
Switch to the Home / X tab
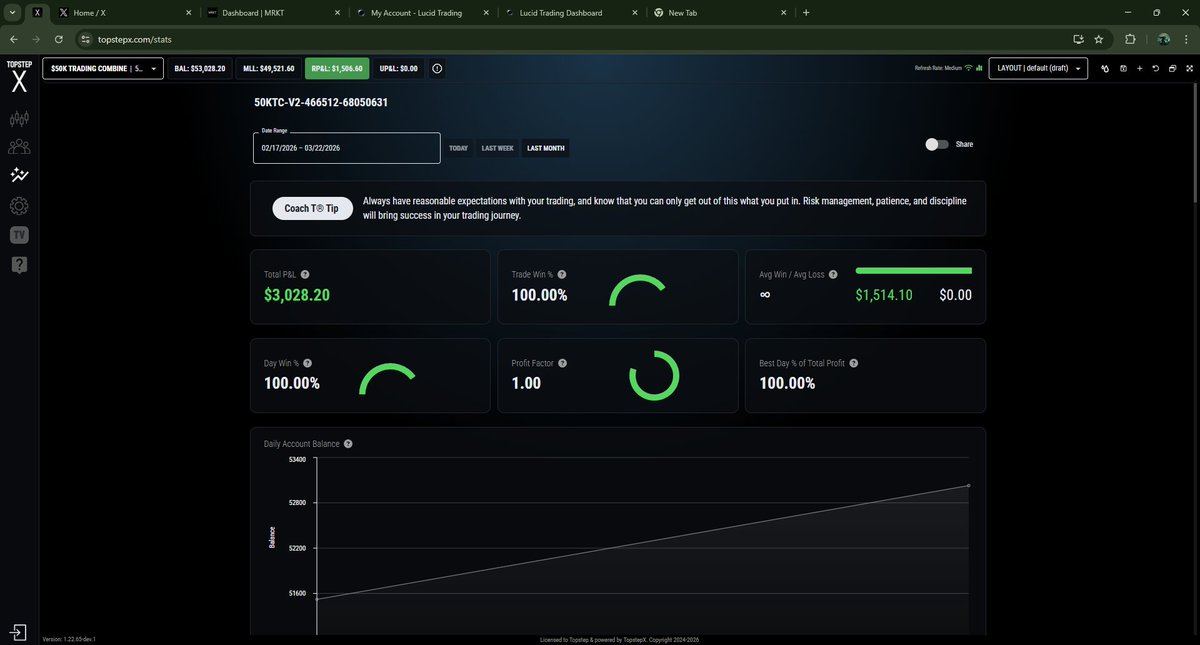(x=123, y=13)
